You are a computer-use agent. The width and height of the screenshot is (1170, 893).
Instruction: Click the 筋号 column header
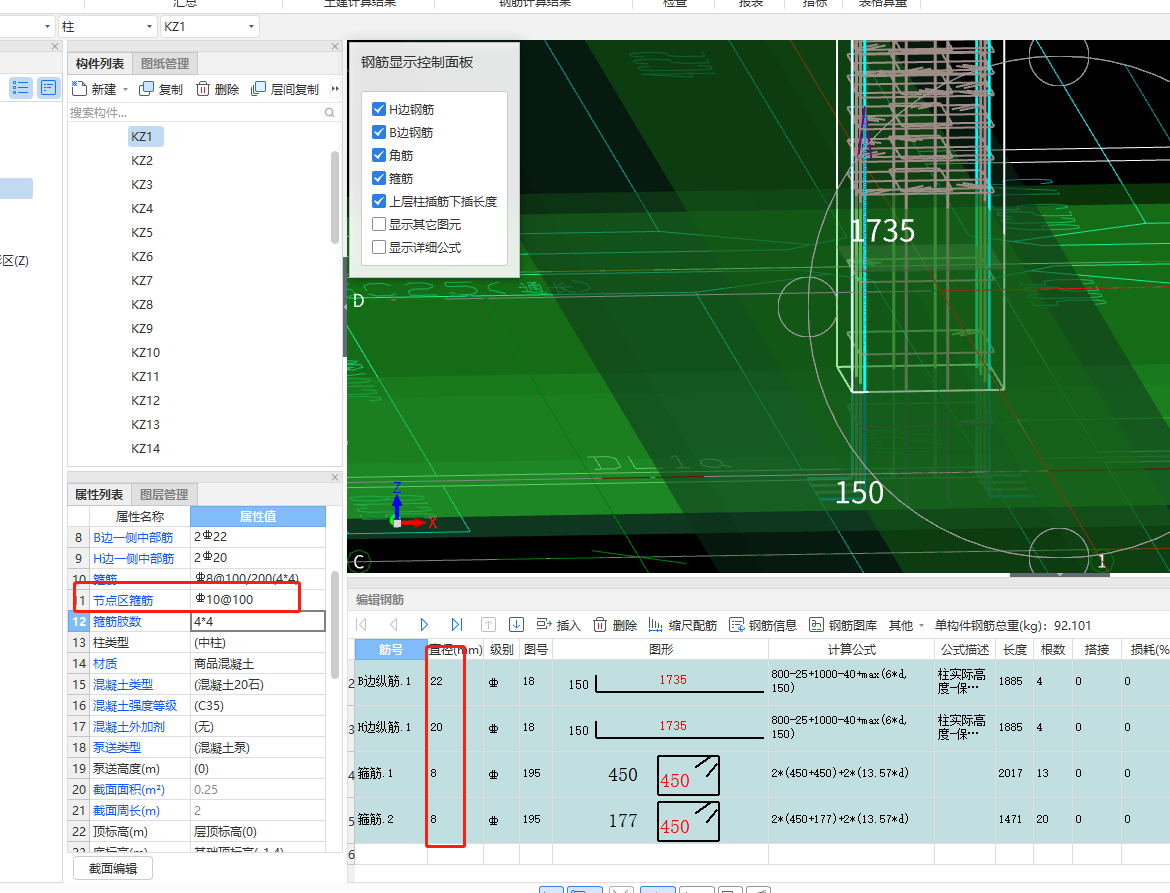pos(391,649)
